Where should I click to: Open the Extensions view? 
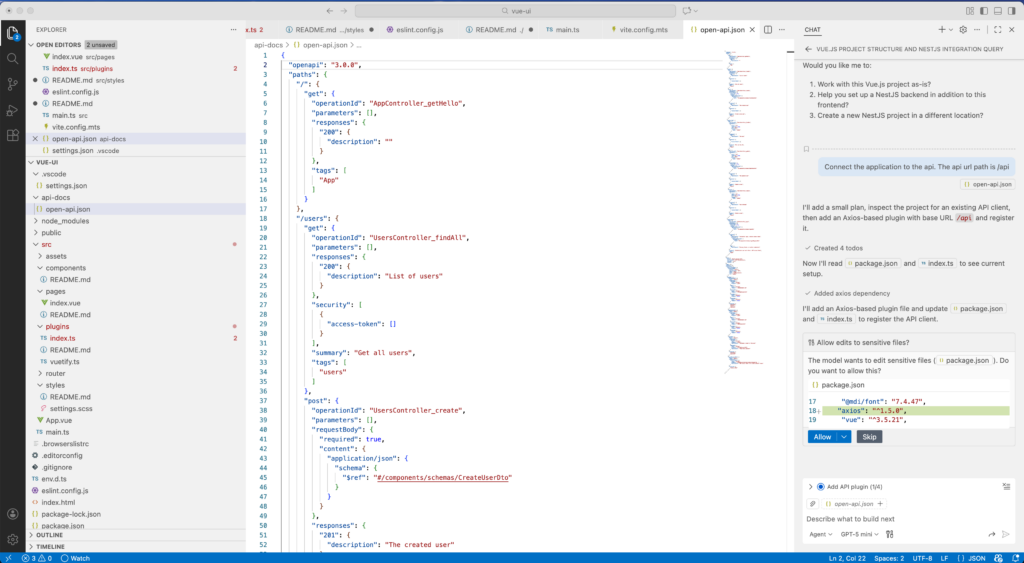click(x=12, y=135)
